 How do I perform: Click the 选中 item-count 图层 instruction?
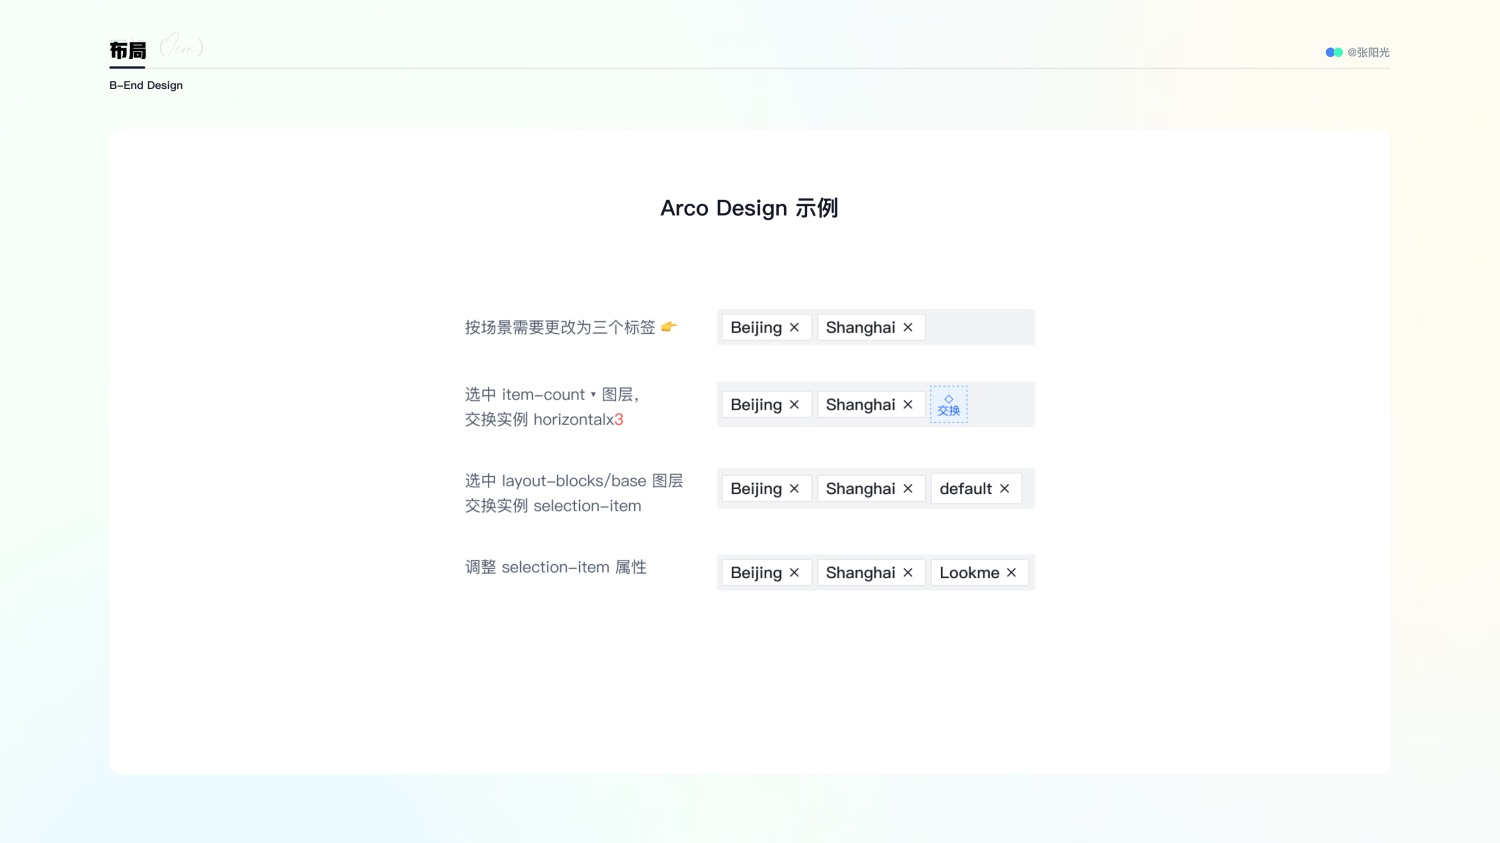552,395
